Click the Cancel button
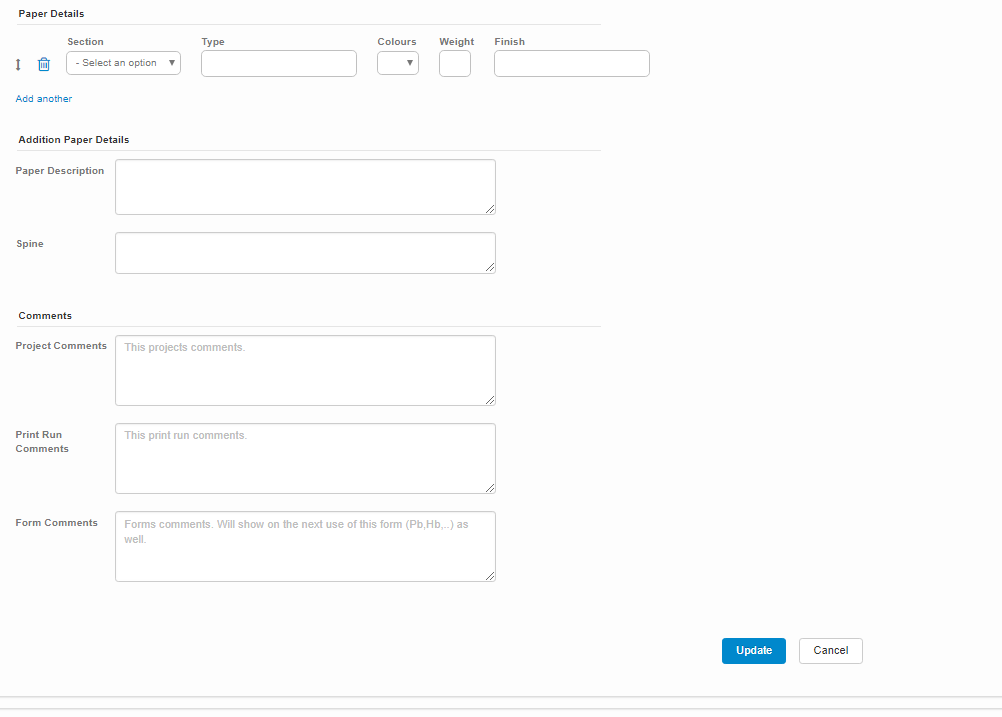Screen dimensions: 1002x717 click(x=830, y=650)
